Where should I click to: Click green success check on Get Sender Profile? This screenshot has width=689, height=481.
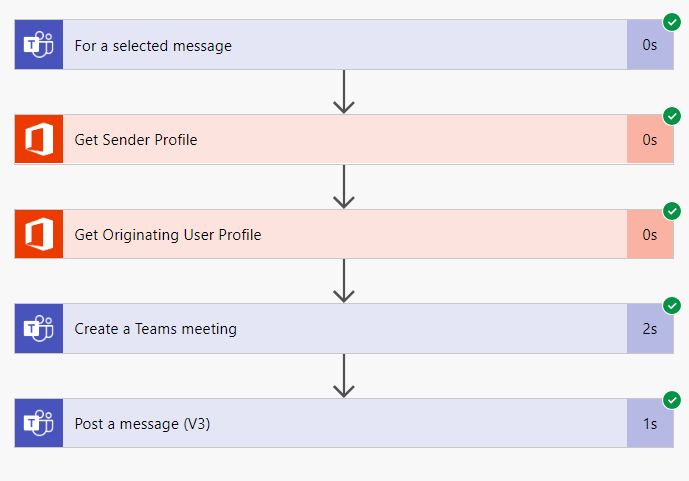[672, 116]
